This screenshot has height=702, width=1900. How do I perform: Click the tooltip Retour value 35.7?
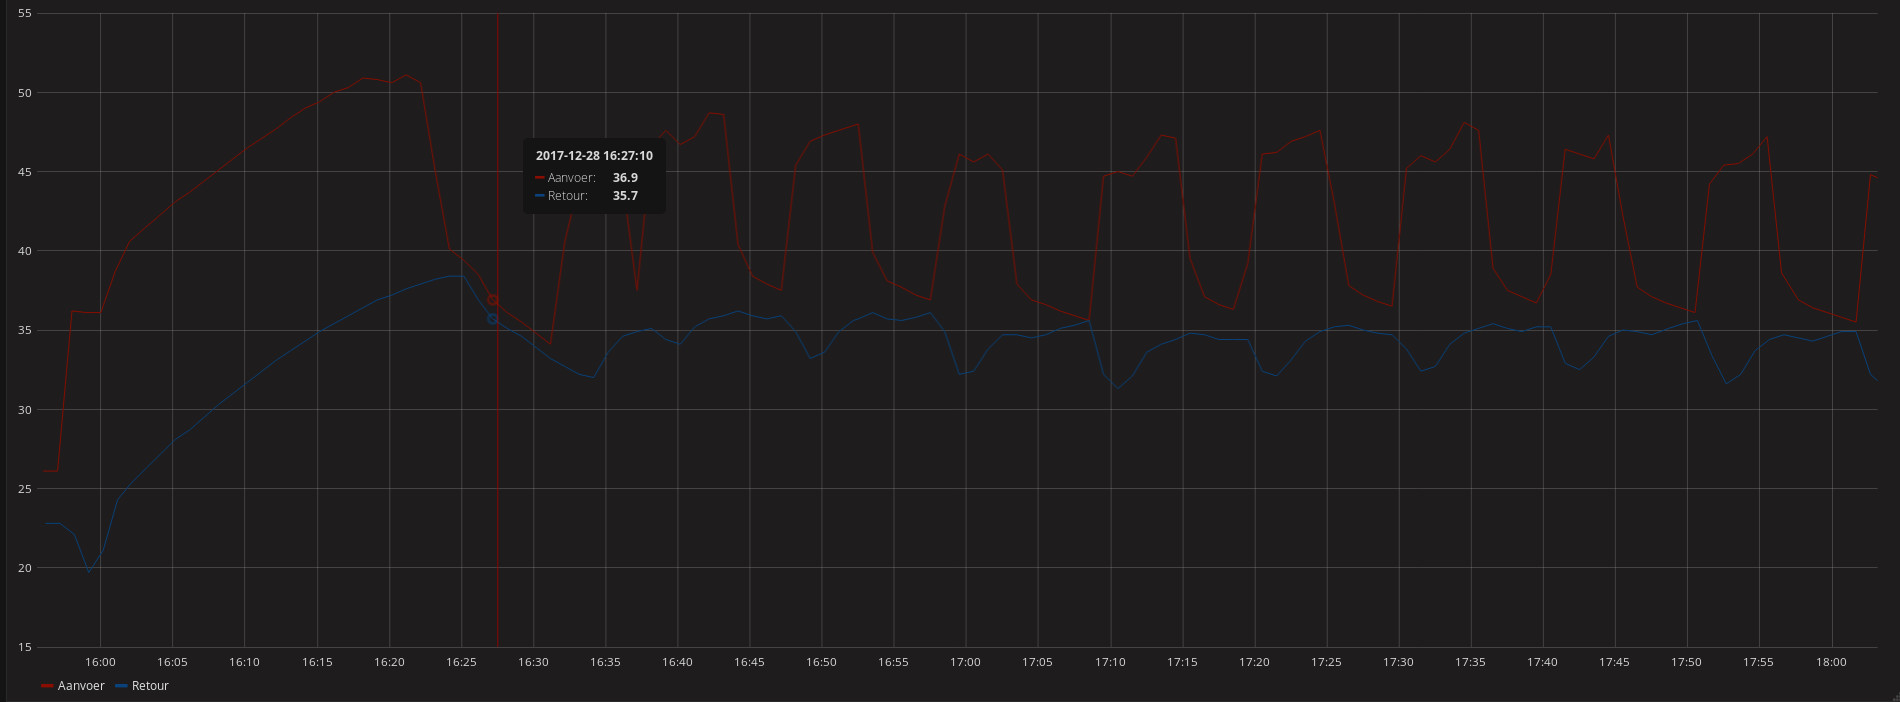[x=625, y=196]
